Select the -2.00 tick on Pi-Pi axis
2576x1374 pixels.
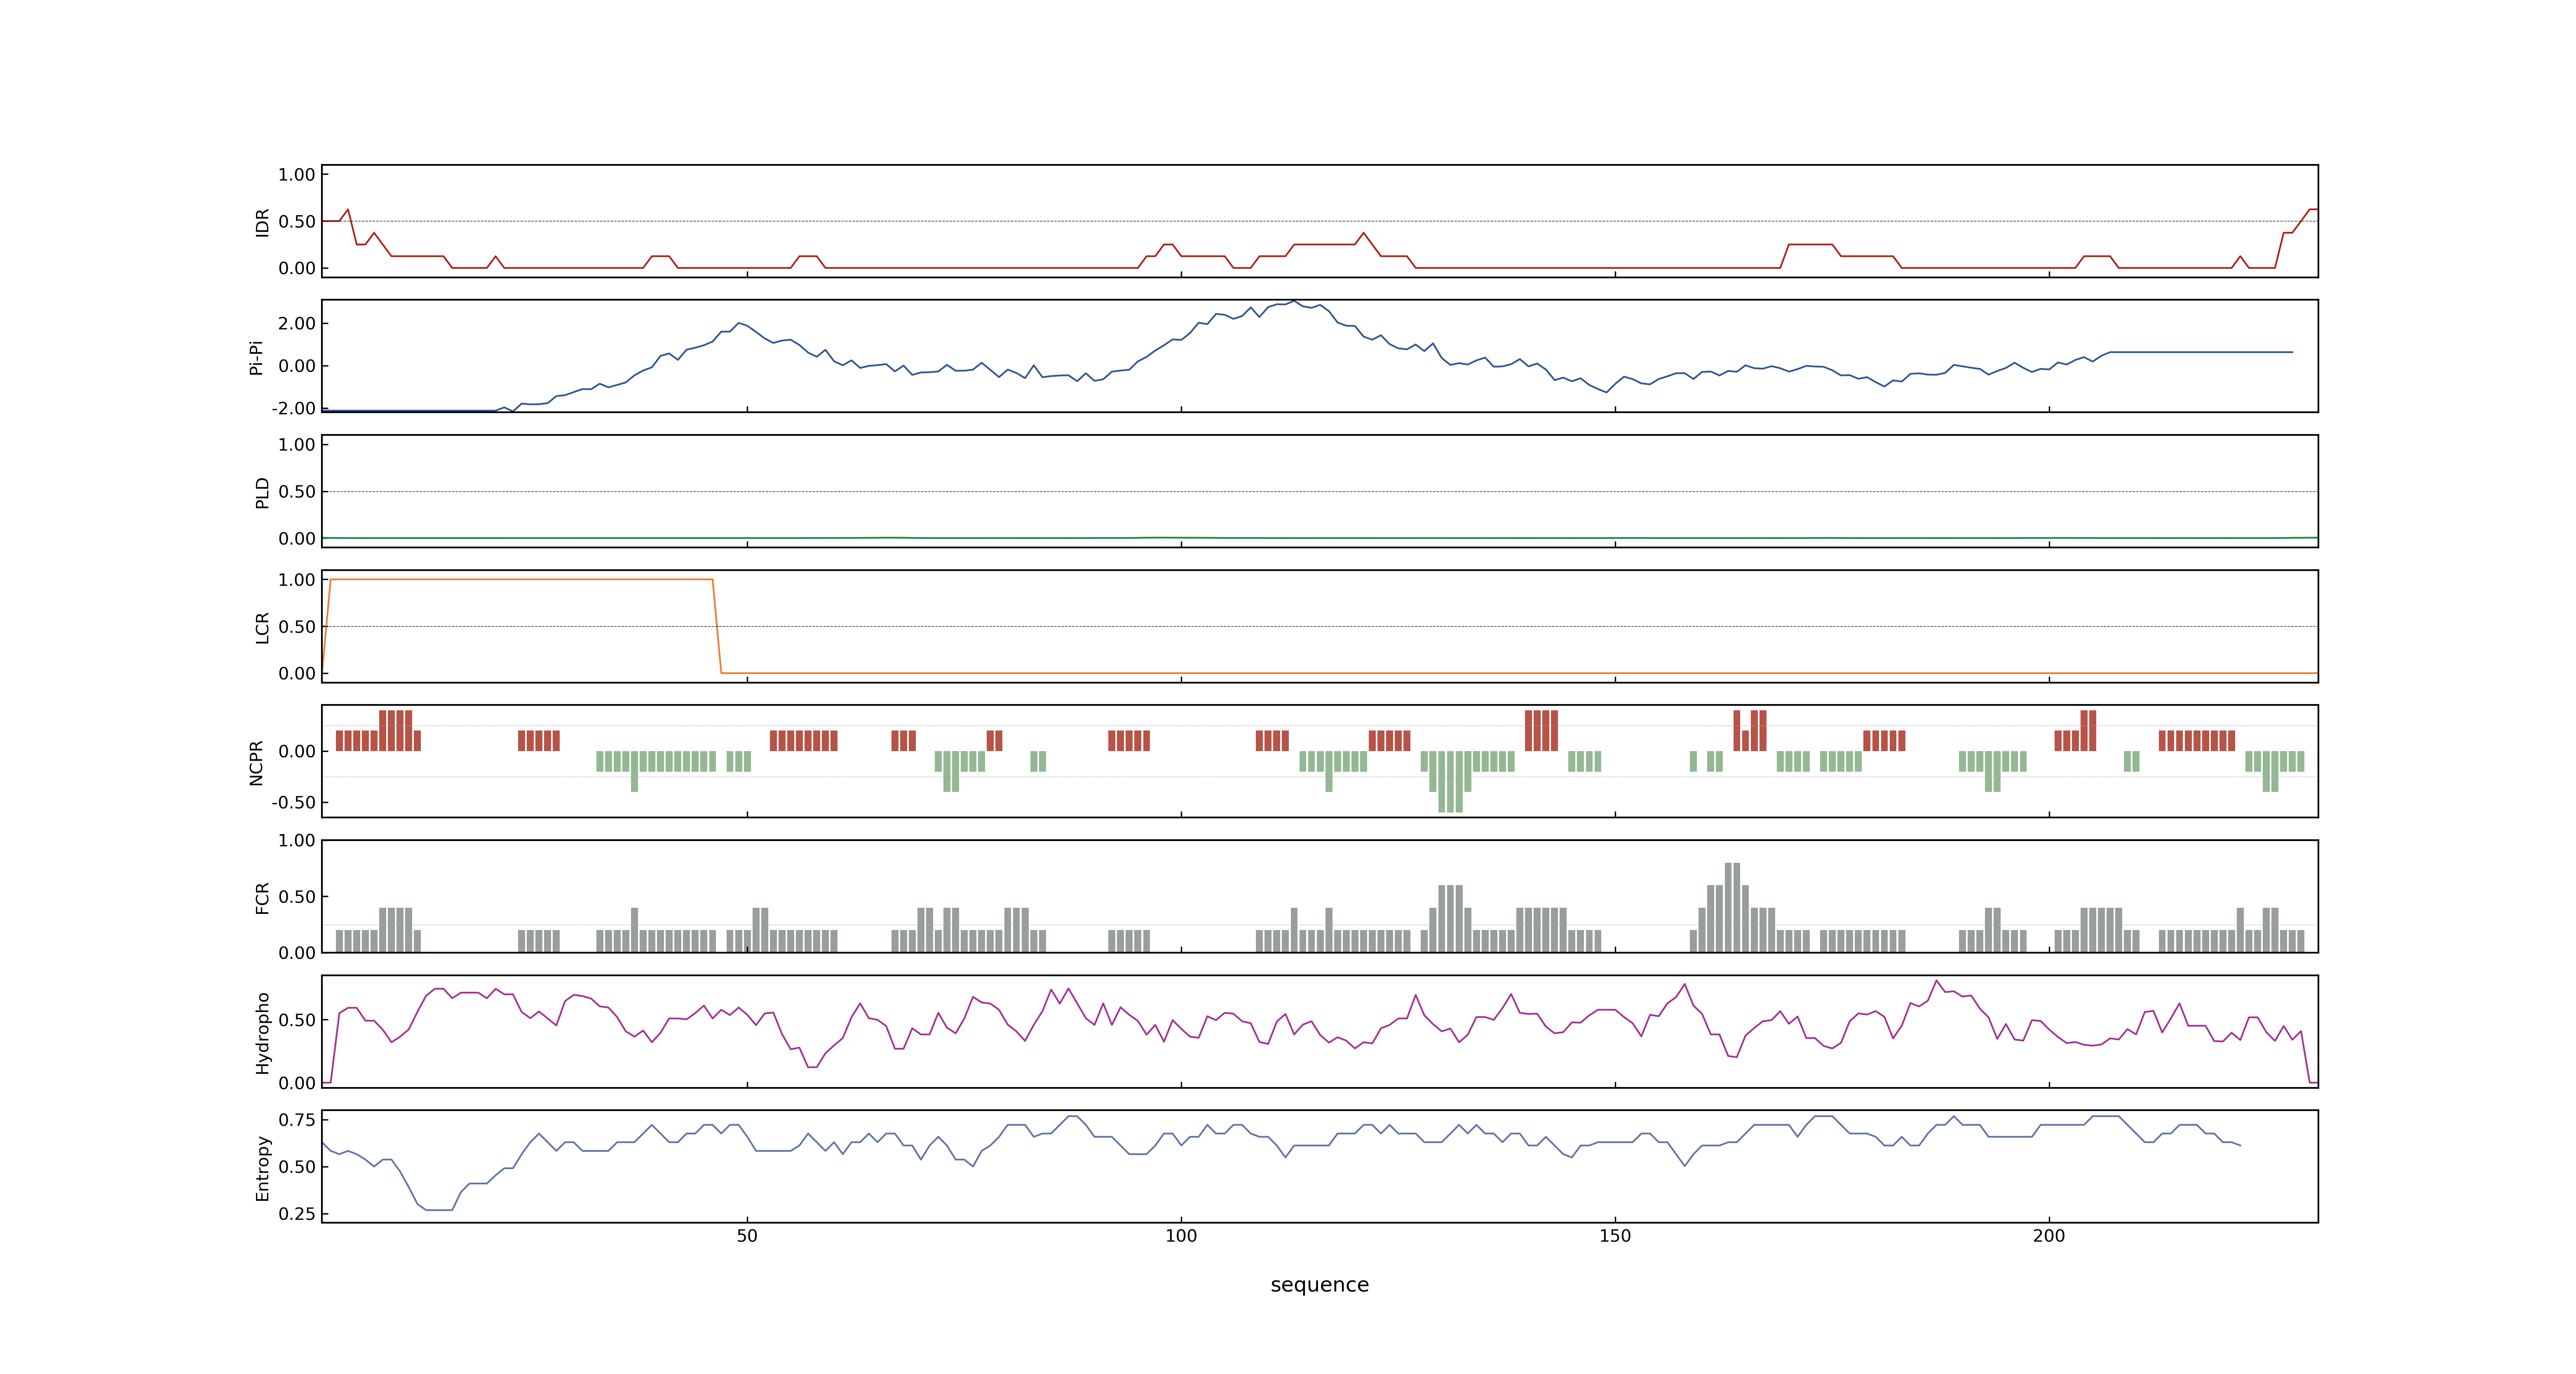tap(293, 408)
